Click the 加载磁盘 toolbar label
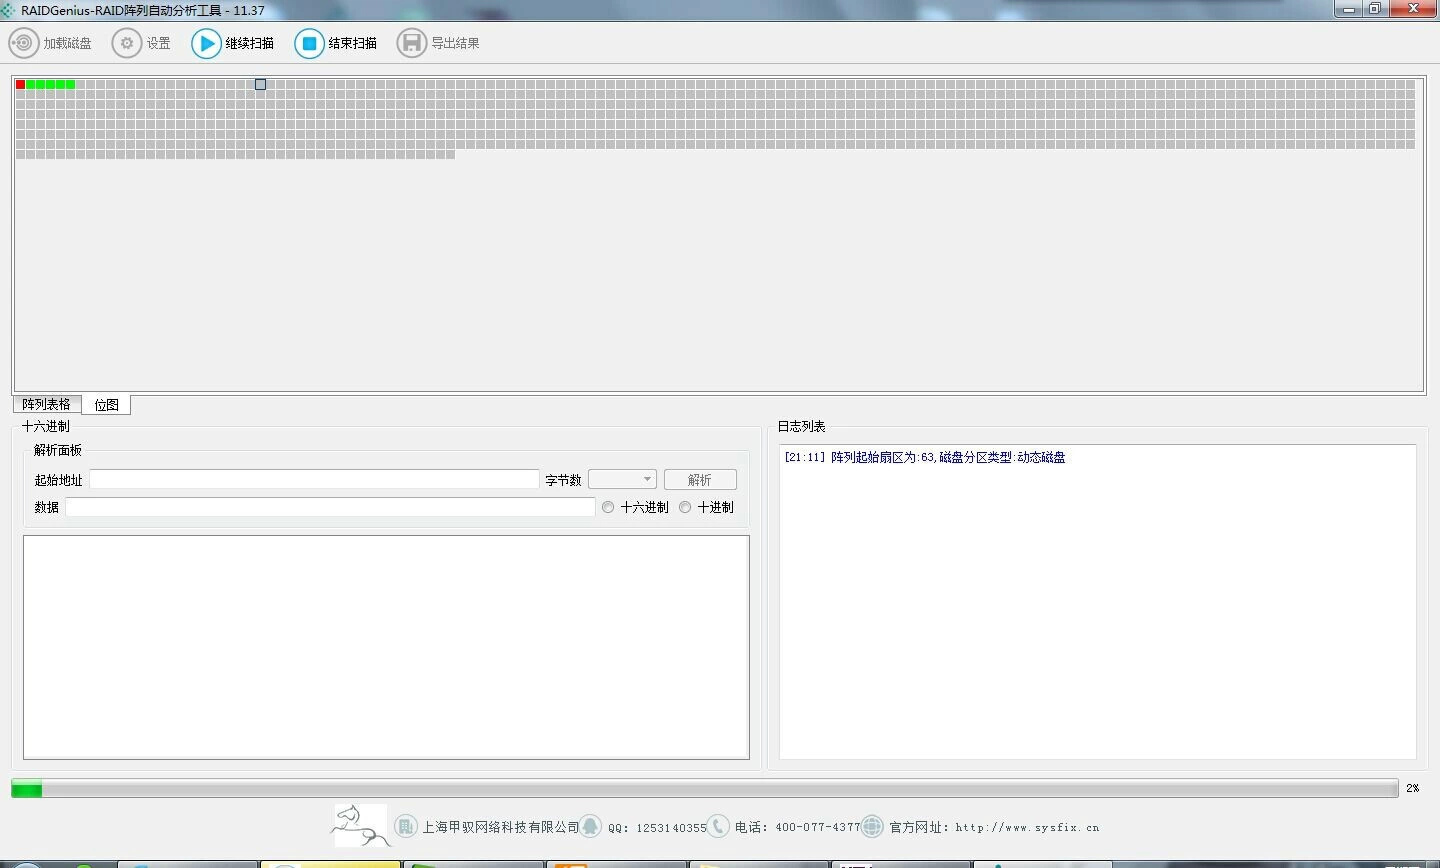1440x868 pixels. coord(67,44)
